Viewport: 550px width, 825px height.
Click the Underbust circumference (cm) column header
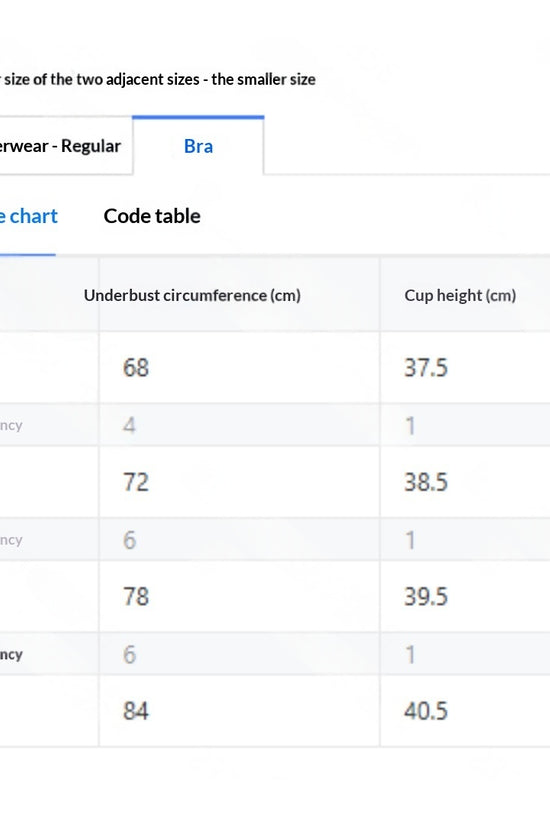(x=192, y=295)
